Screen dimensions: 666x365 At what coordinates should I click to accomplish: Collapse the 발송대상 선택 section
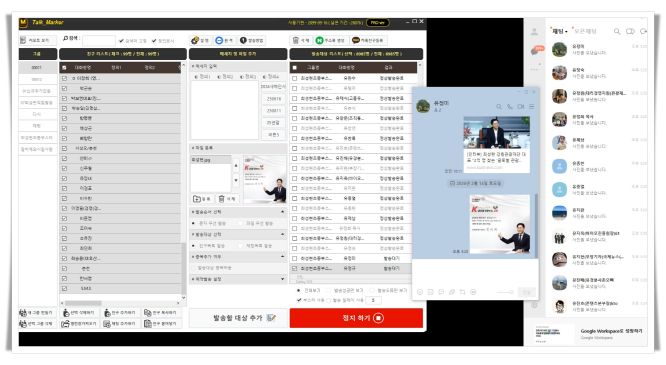[x=282, y=234]
